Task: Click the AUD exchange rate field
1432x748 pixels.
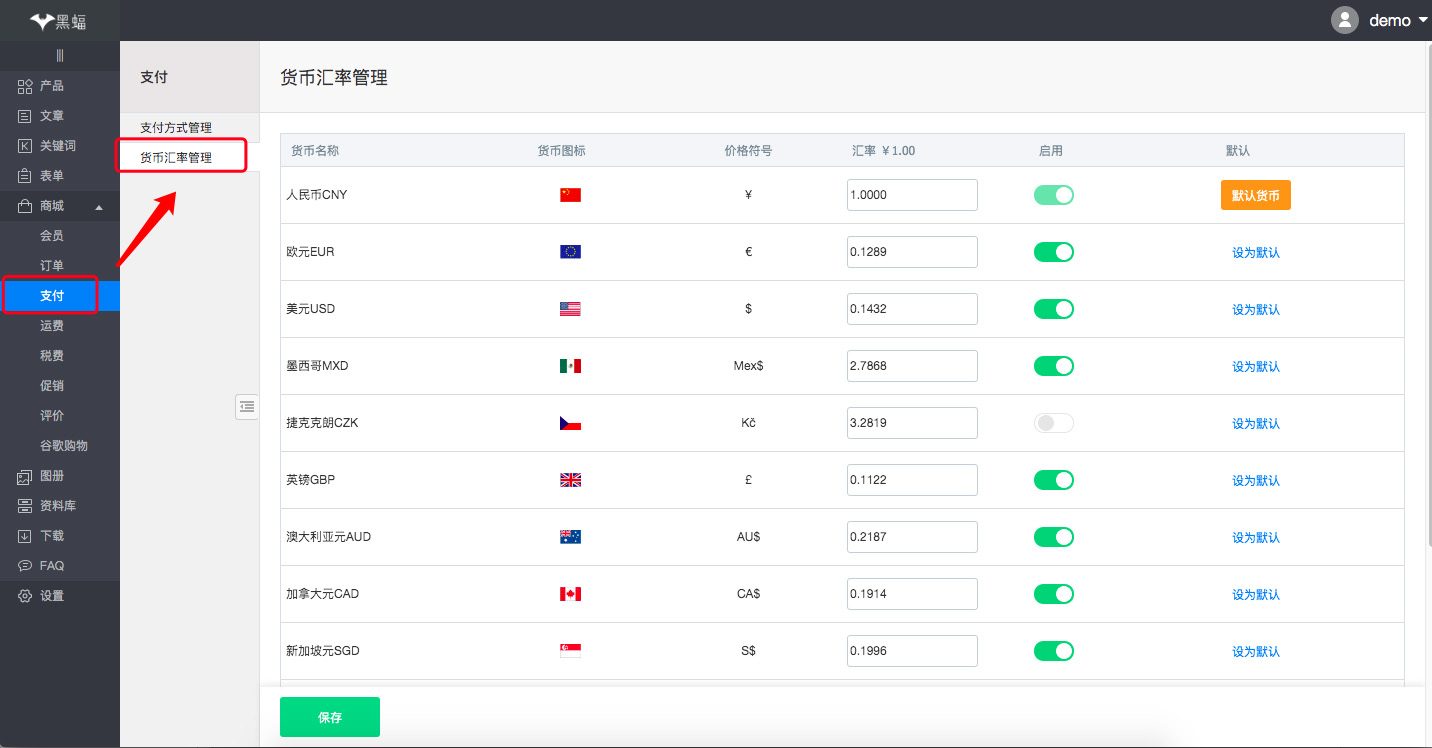Action: [911, 537]
